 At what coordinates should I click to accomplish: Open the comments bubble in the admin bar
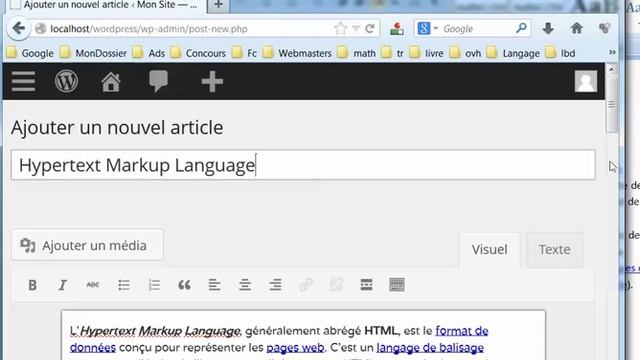[158, 81]
